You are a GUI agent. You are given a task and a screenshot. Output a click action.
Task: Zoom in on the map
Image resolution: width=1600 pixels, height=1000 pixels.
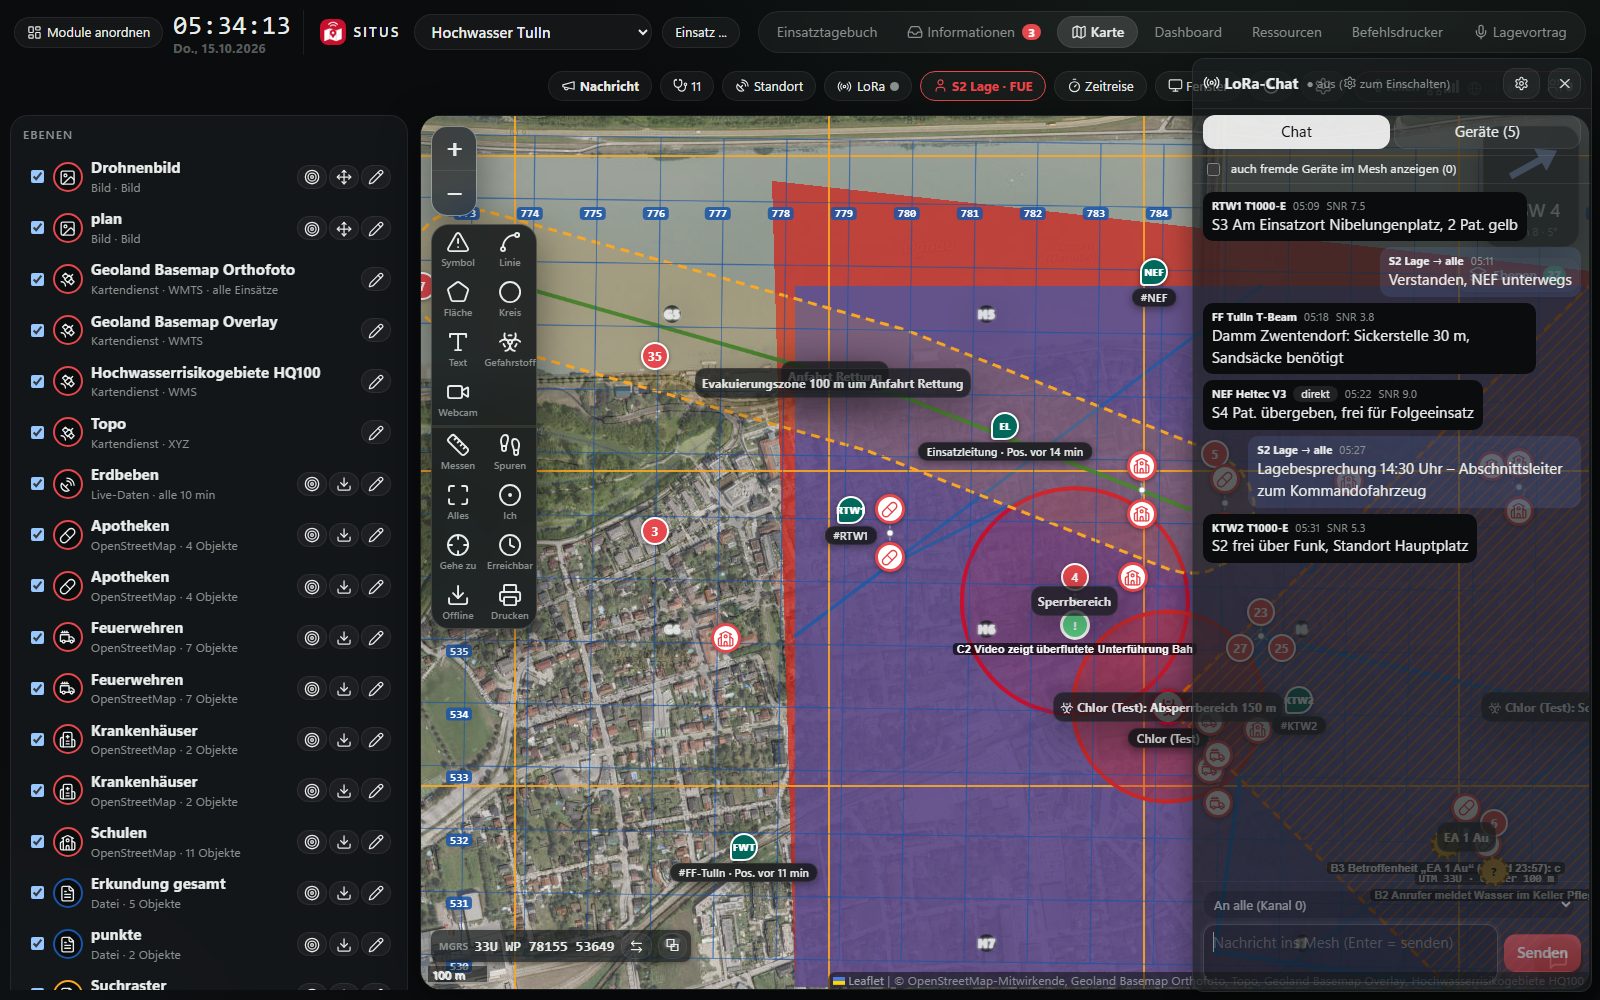[x=454, y=149]
